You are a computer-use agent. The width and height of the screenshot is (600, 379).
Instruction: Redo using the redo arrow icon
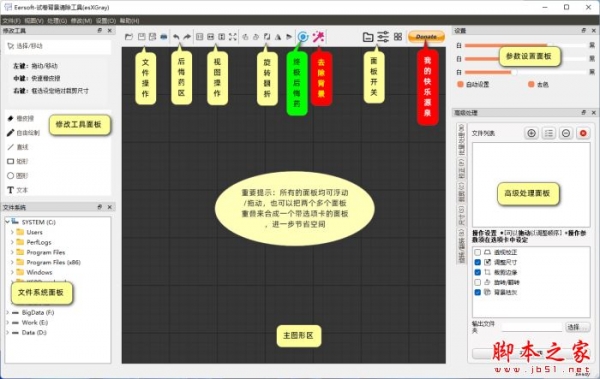point(187,37)
